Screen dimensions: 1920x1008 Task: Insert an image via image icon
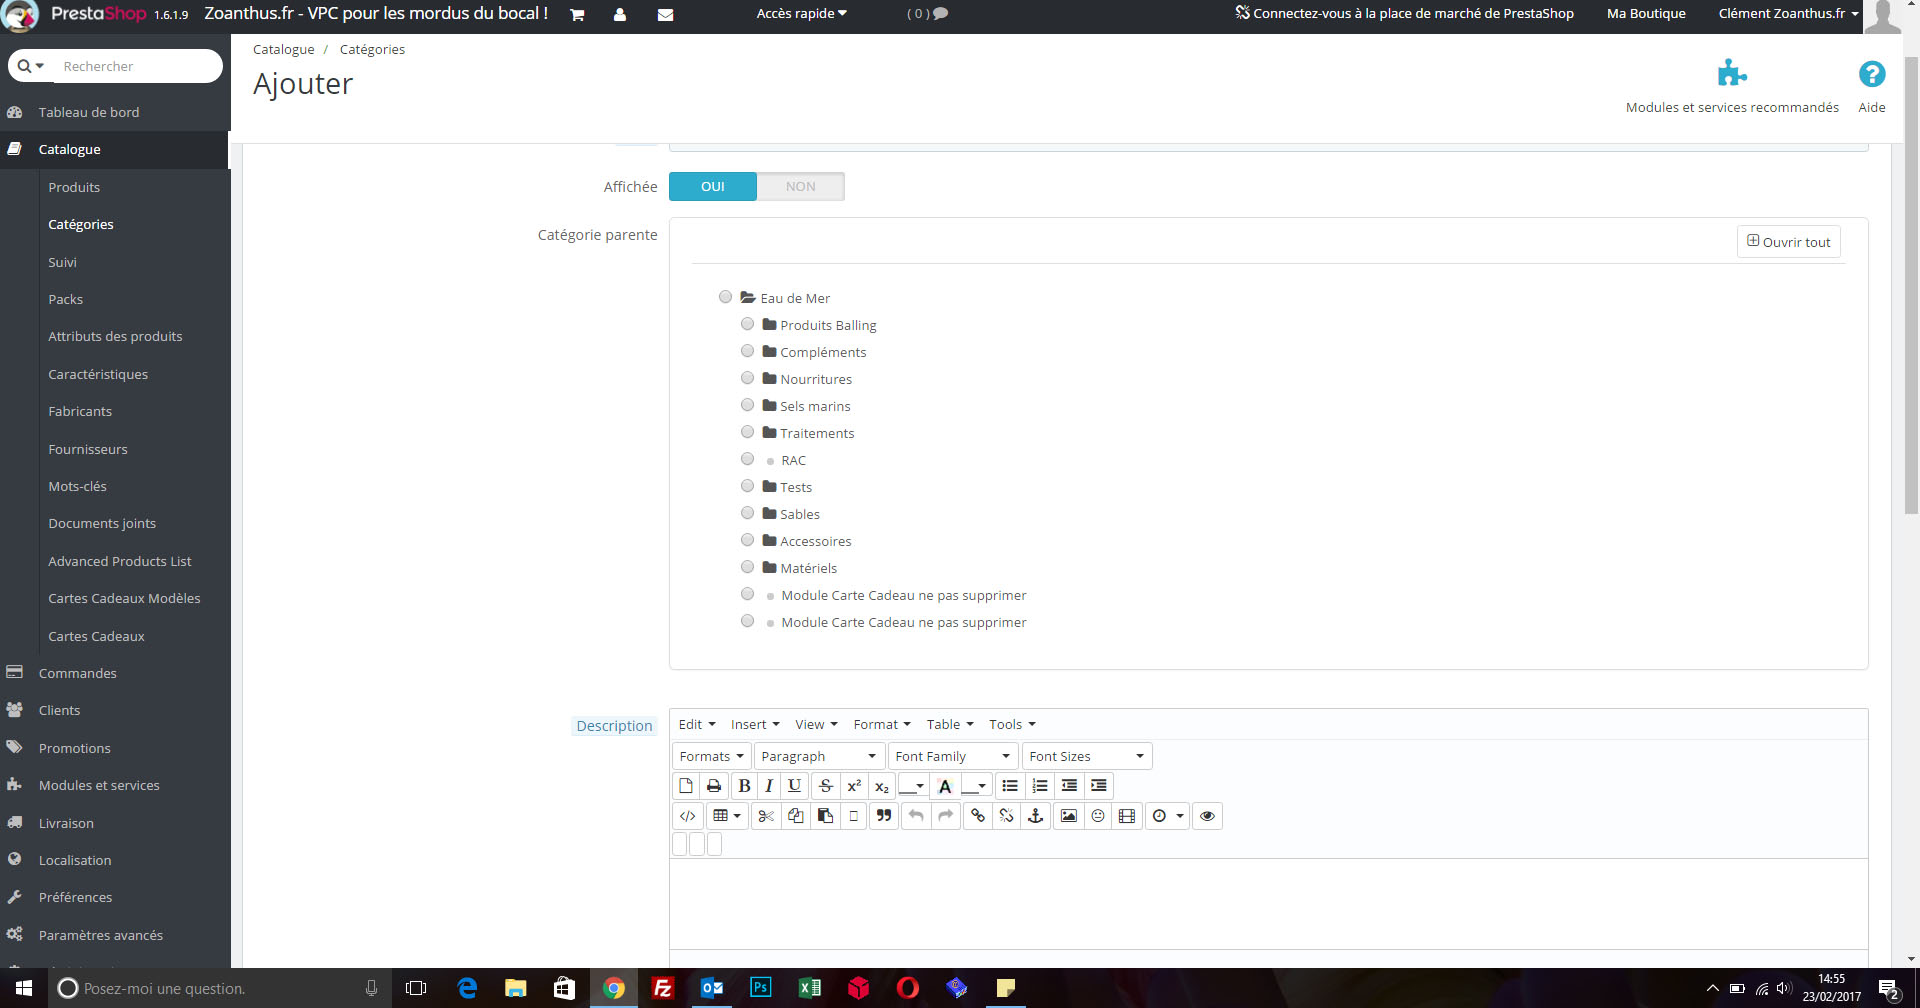click(x=1069, y=816)
